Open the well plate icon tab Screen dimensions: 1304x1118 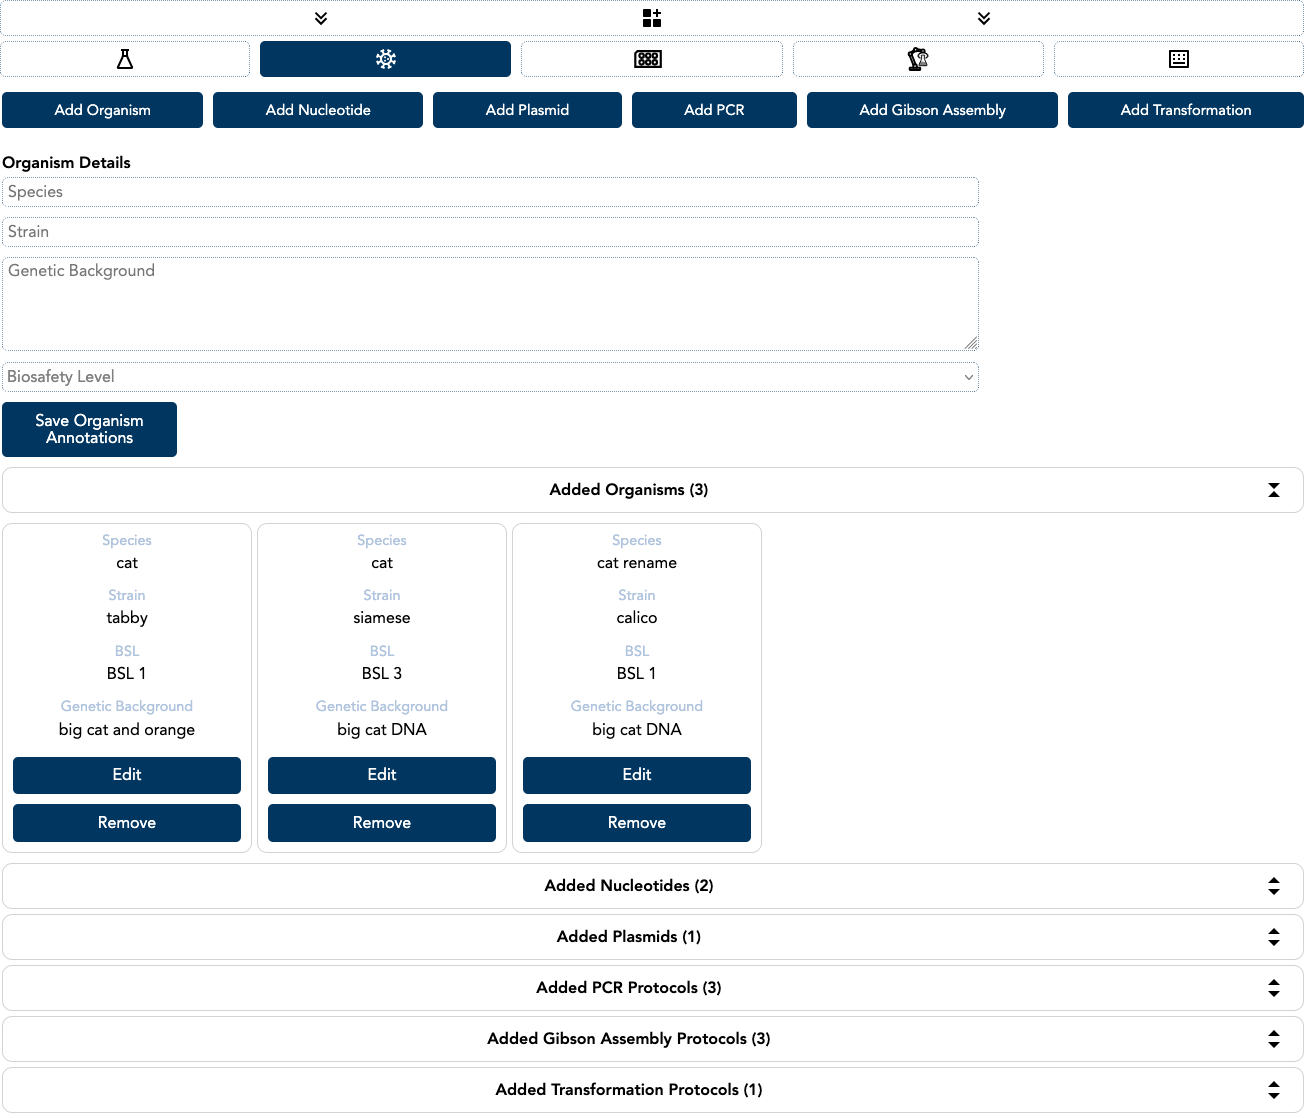pyautogui.click(x=648, y=59)
